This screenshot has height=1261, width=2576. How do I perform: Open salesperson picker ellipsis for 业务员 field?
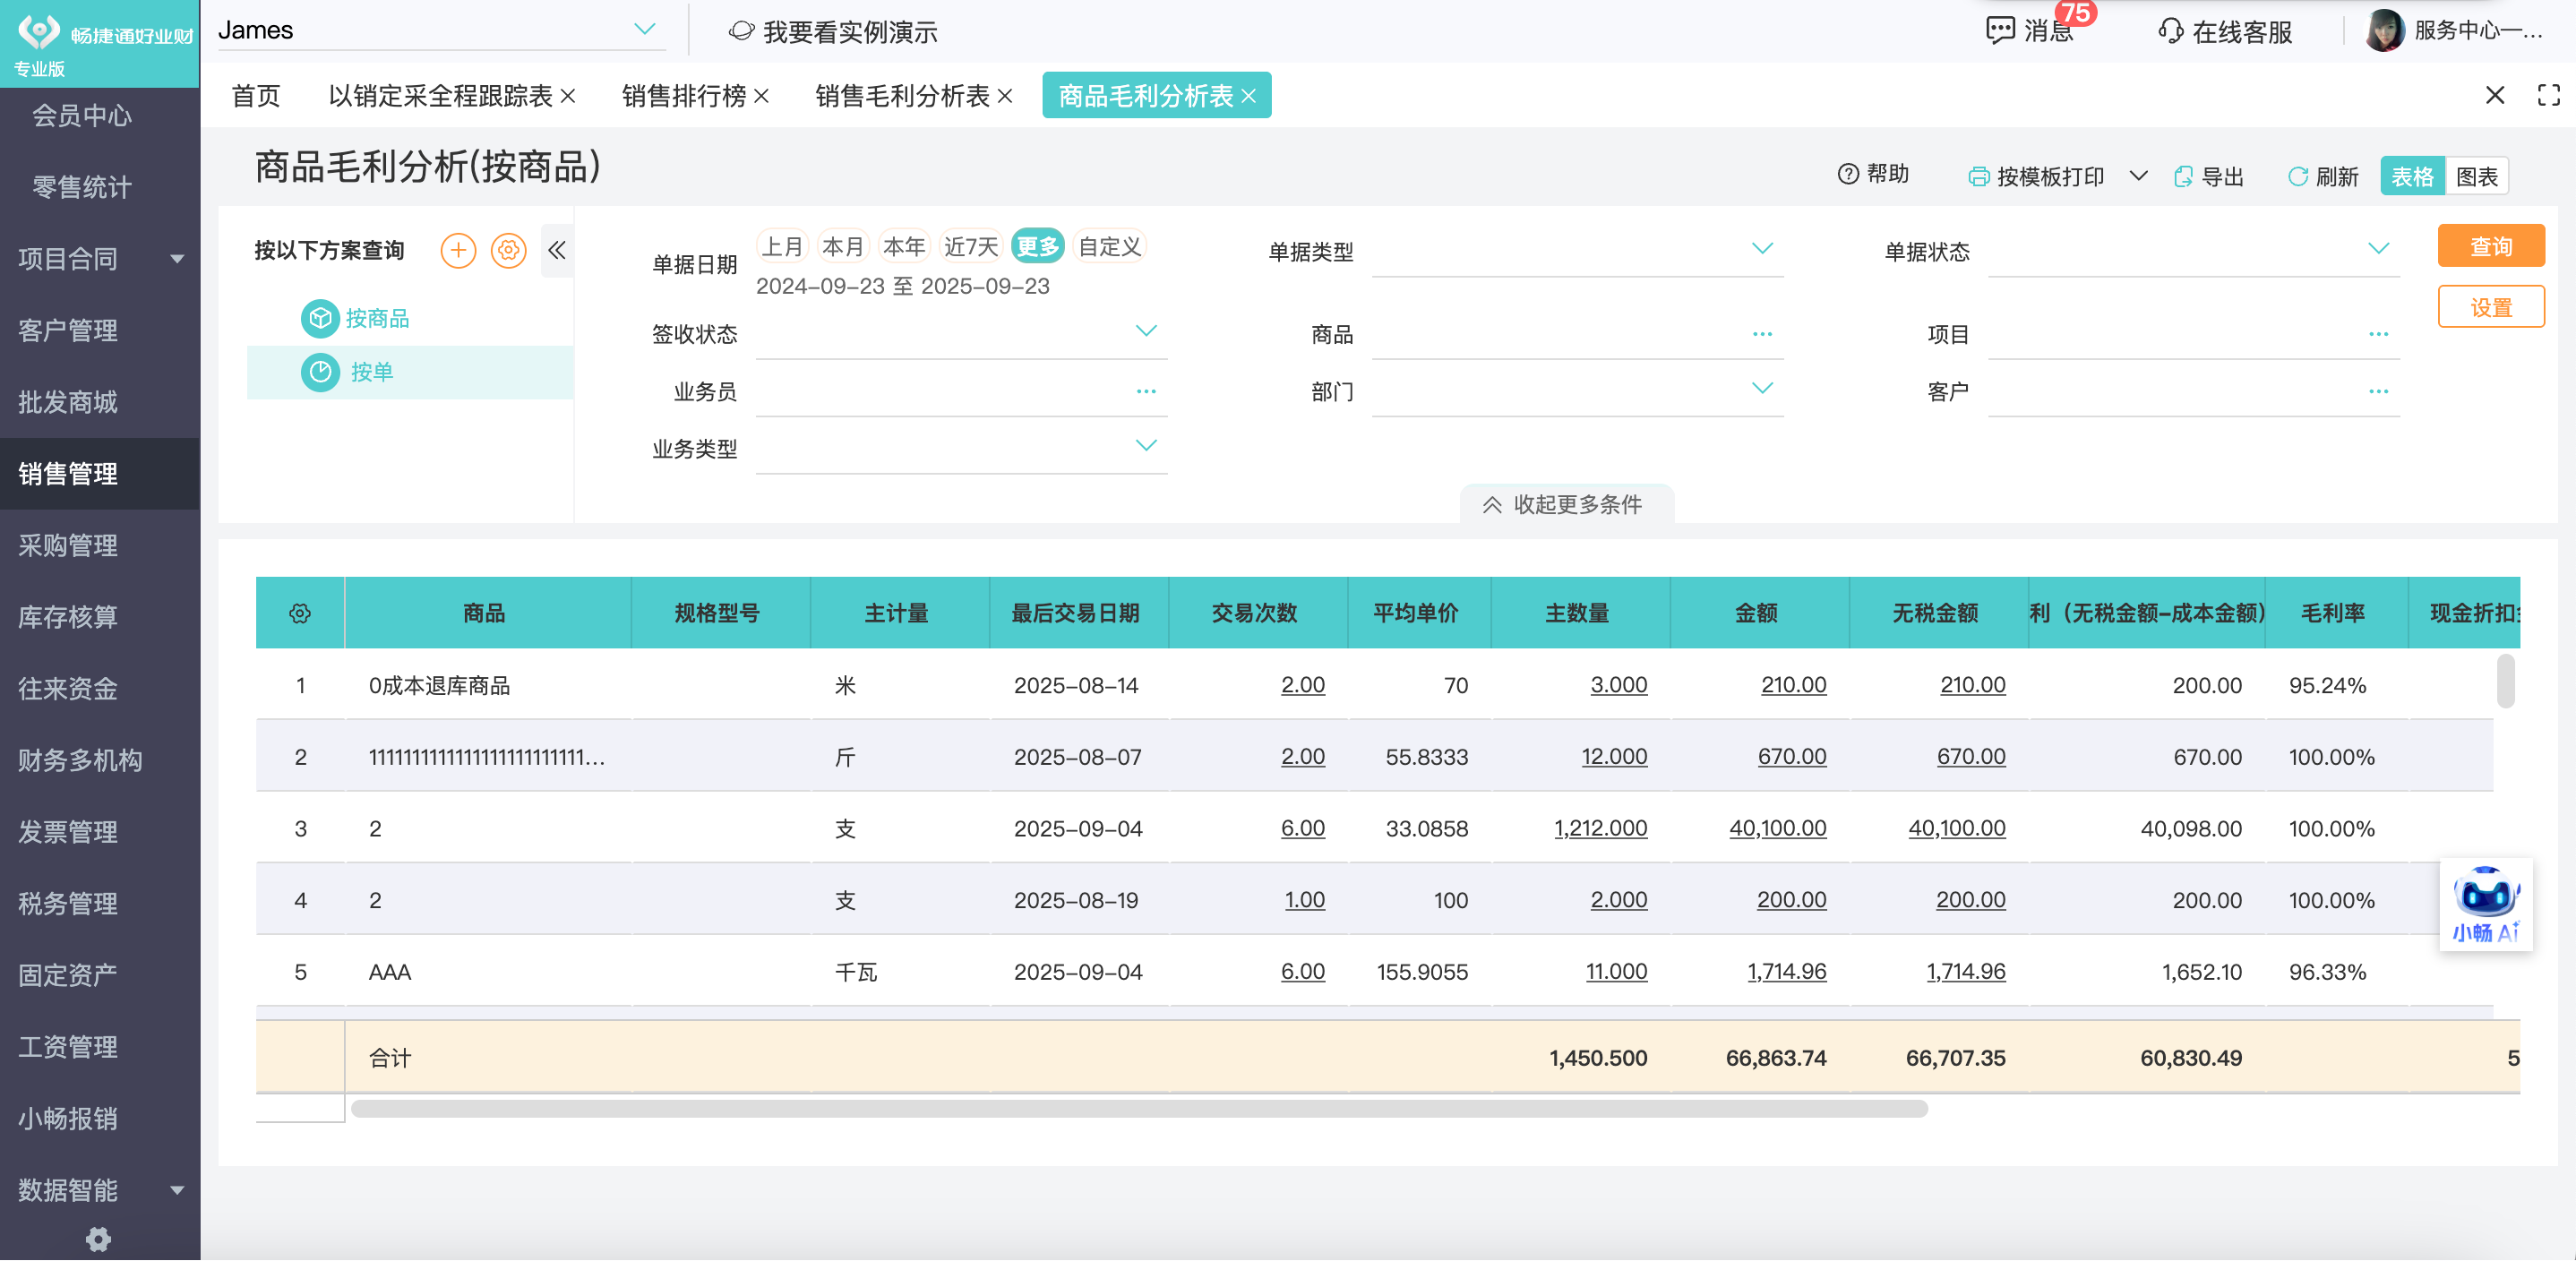[x=1146, y=391]
